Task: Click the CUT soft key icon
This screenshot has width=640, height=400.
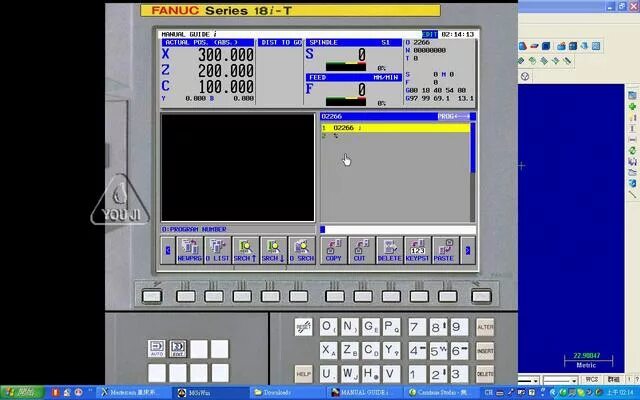Action: coord(361,250)
